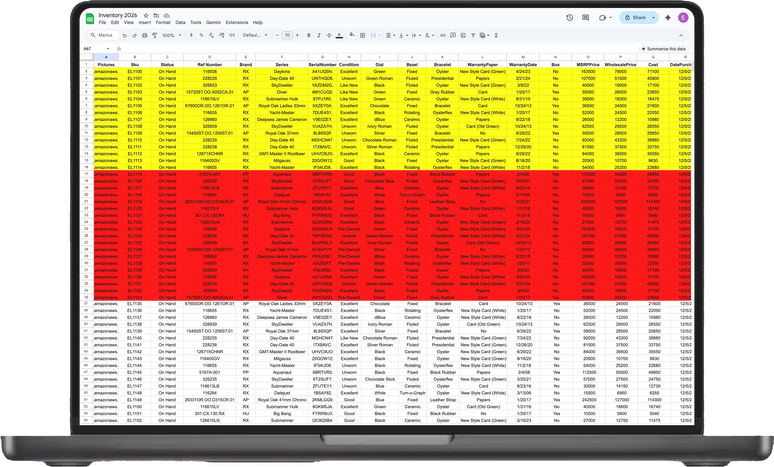This screenshot has height=467, width=774.
Task: Toggle strikethrough formatting
Action: point(329,35)
